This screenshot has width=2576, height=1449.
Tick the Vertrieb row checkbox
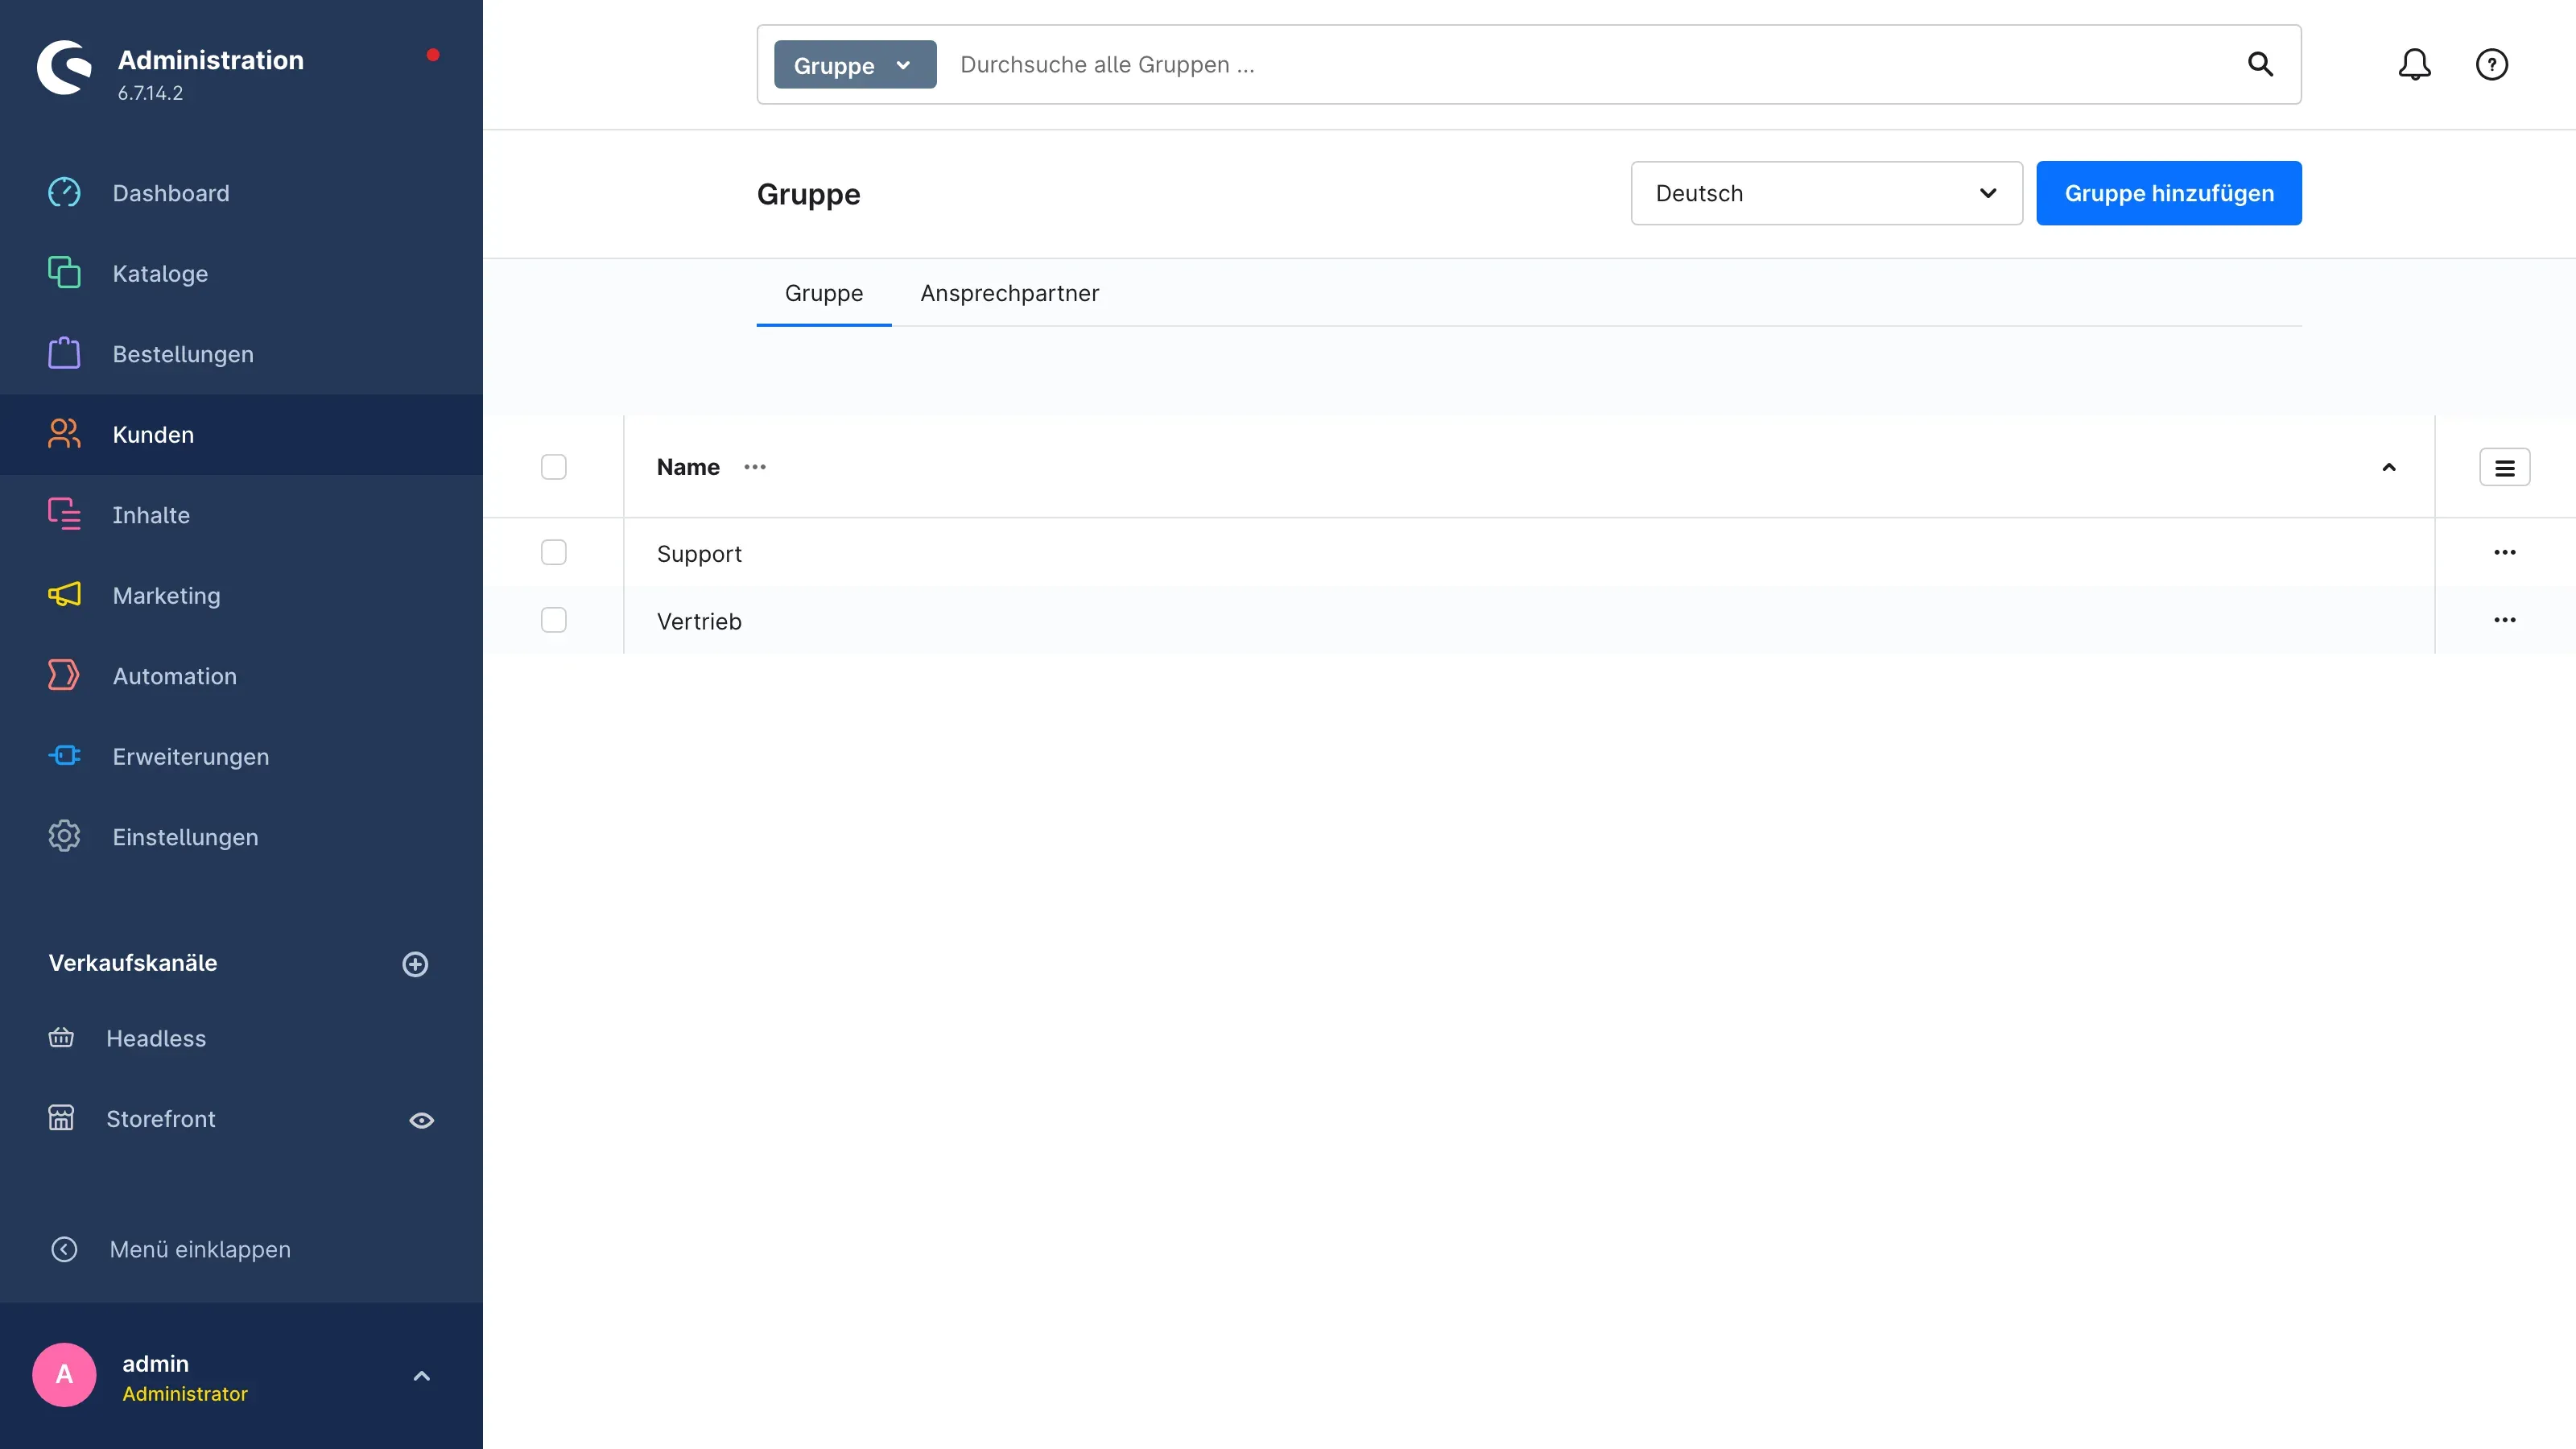pos(553,620)
